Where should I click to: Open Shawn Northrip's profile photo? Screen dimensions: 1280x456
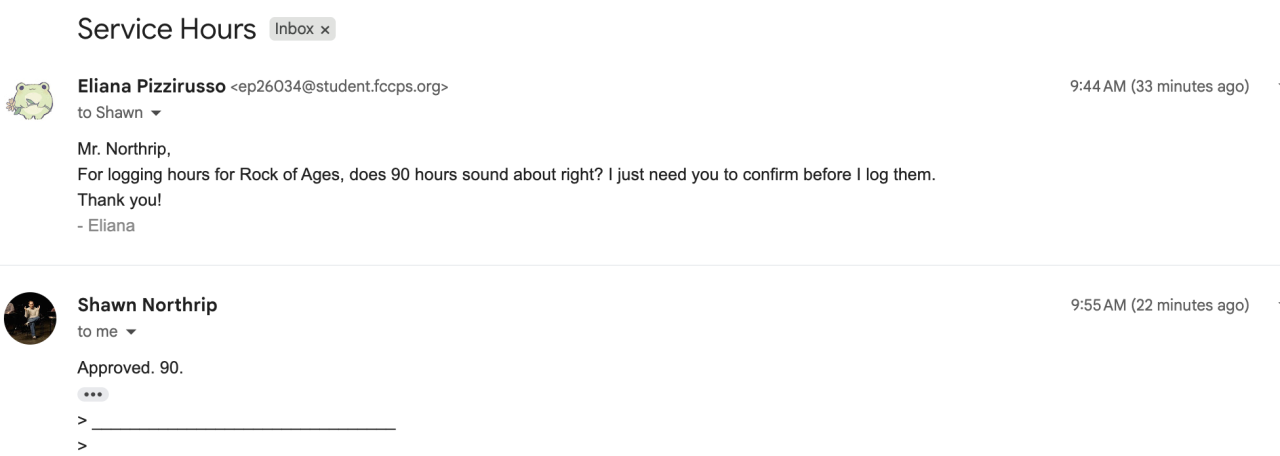[x=30, y=318]
